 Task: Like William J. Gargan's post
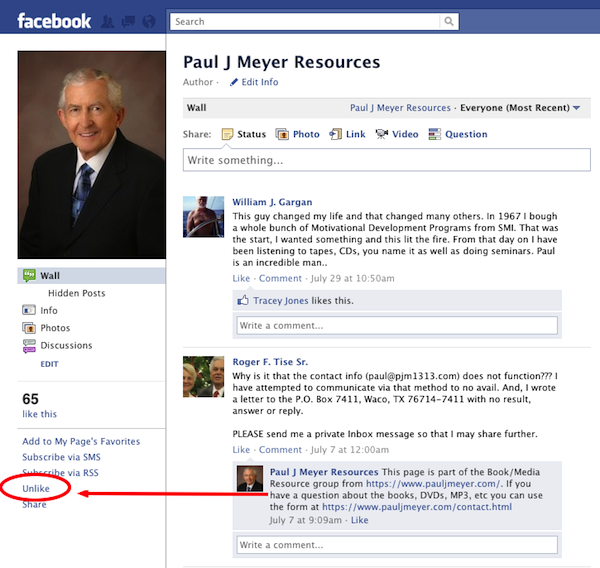(x=241, y=279)
